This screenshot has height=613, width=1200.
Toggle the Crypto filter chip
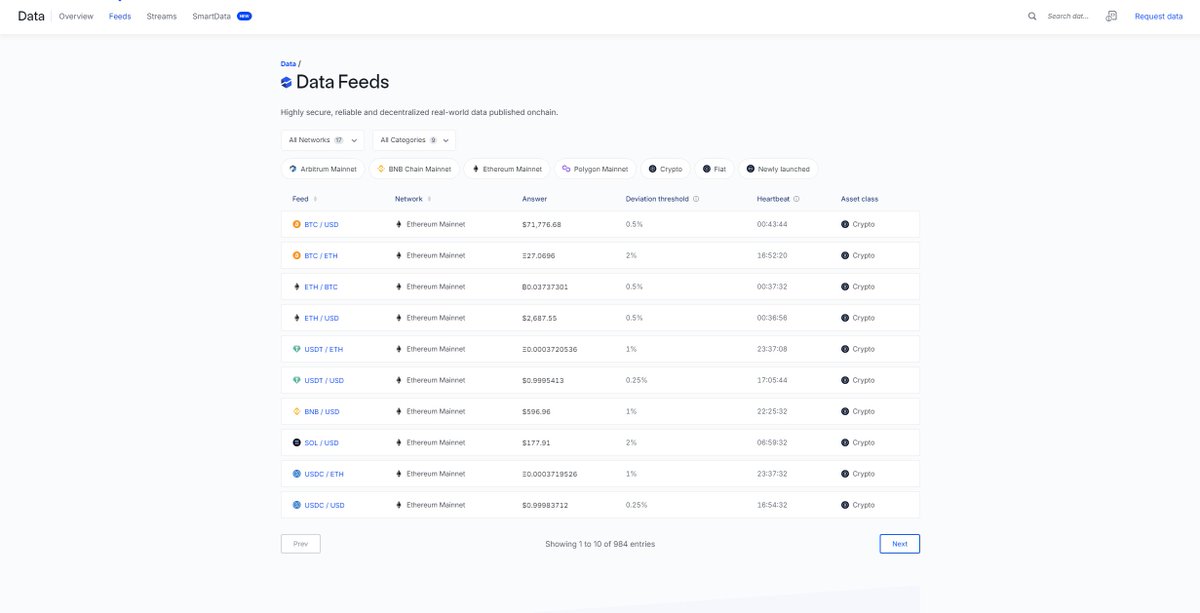665,169
